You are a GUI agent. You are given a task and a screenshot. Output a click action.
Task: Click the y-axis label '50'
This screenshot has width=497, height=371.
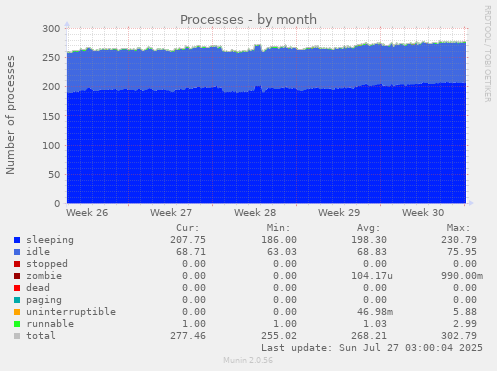point(54,174)
